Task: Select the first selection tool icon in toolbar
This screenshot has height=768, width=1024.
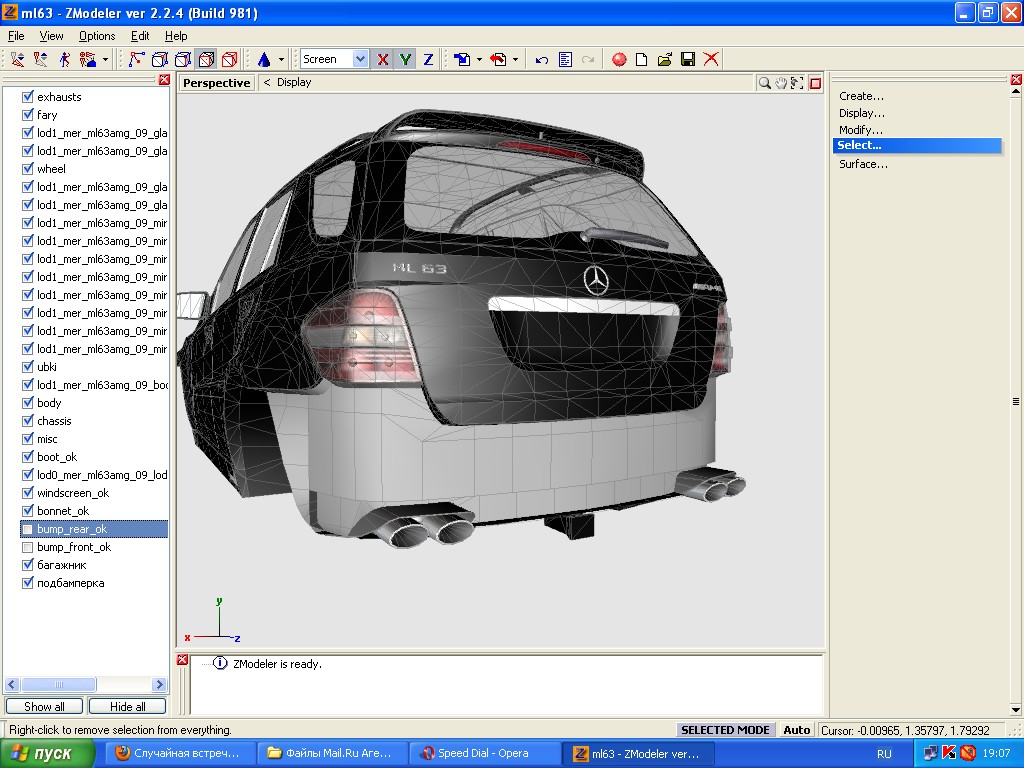Action: 18,59
